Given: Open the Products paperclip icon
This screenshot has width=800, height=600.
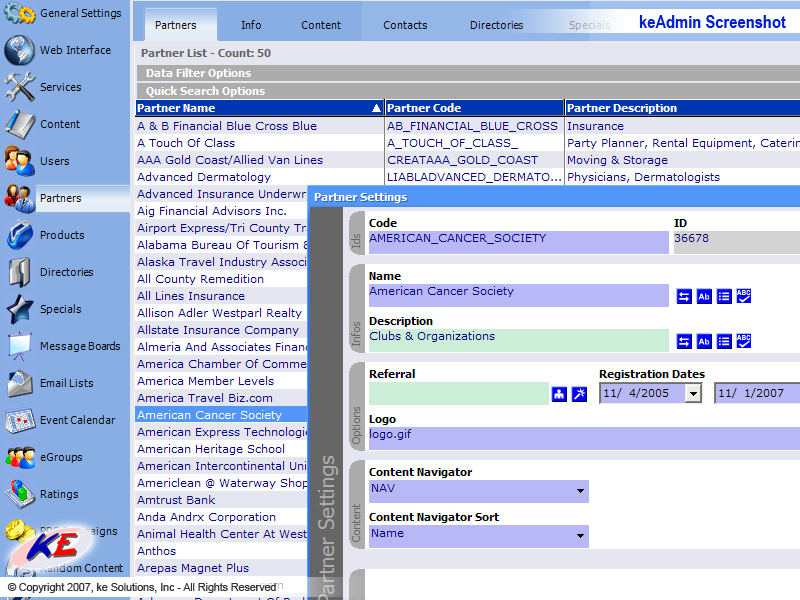Looking at the screenshot, I should (19, 235).
